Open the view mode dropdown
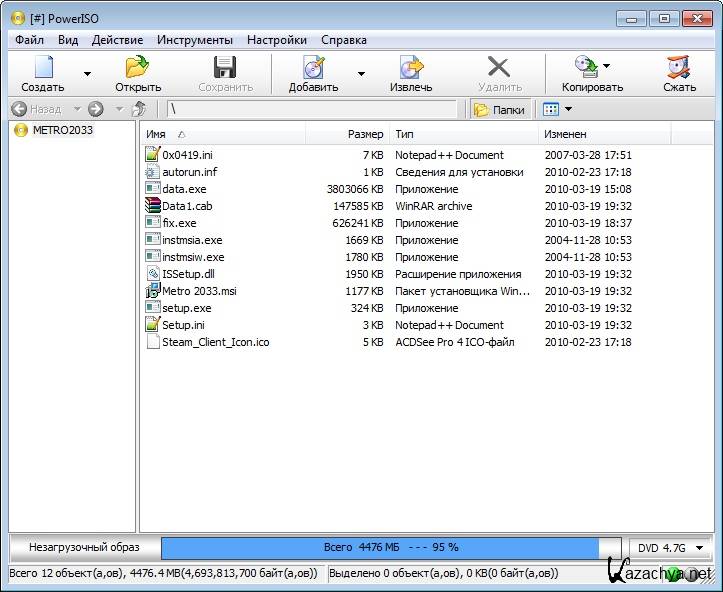723x592 pixels. click(x=568, y=109)
